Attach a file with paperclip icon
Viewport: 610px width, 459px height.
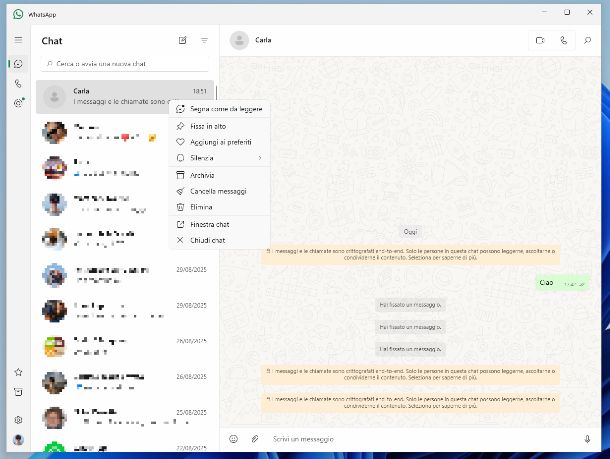255,439
